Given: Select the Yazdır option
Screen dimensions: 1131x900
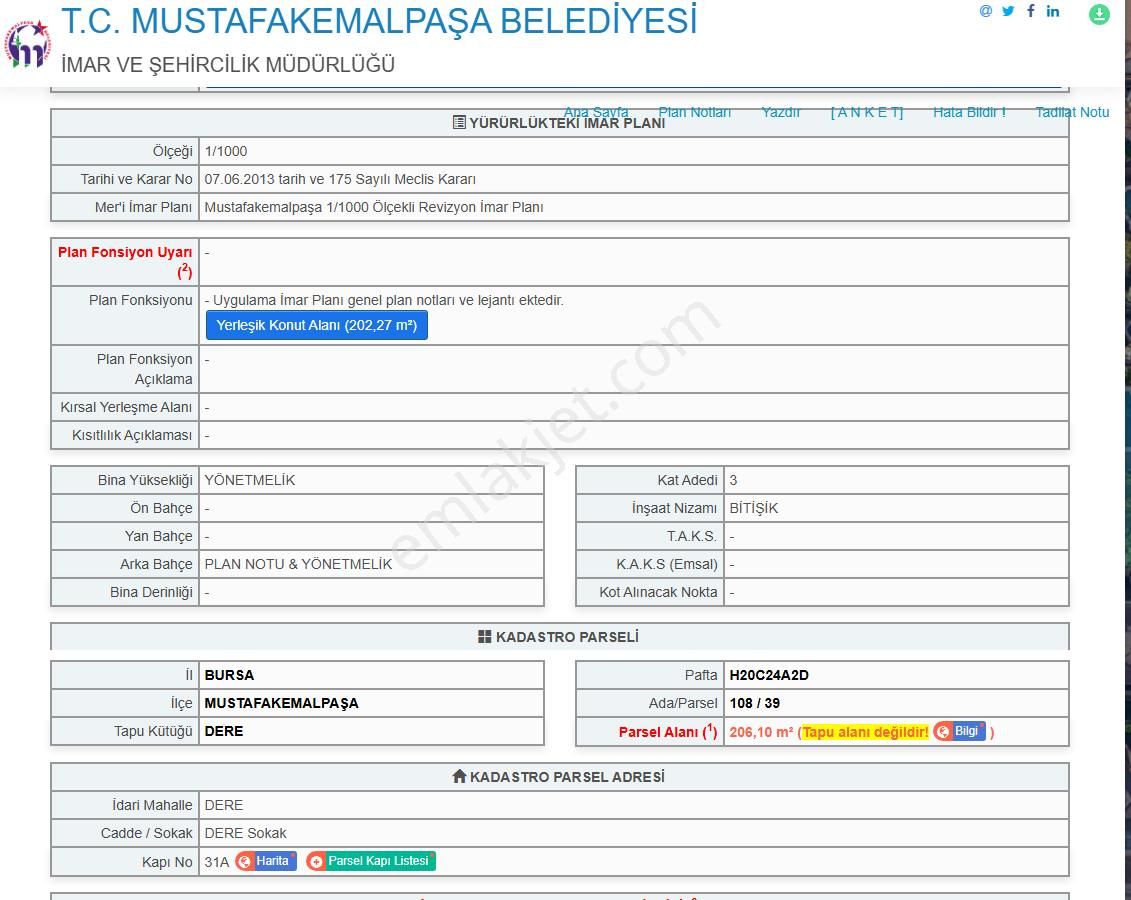Looking at the screenshot, I should (x=782, y=112).
